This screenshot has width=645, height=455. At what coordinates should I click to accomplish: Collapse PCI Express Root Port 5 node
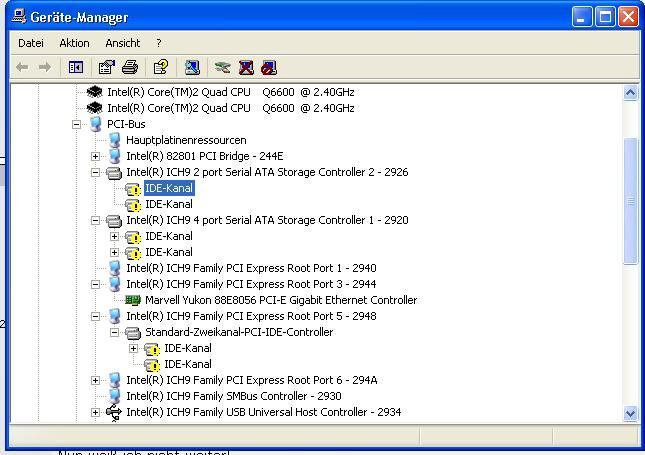pos(95,316)
